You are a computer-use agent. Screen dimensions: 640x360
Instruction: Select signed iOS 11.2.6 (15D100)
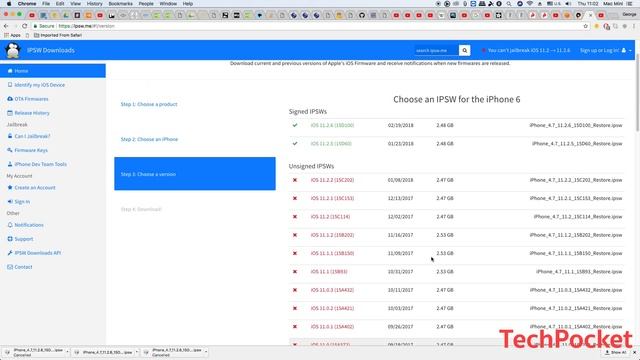(332, 125)
